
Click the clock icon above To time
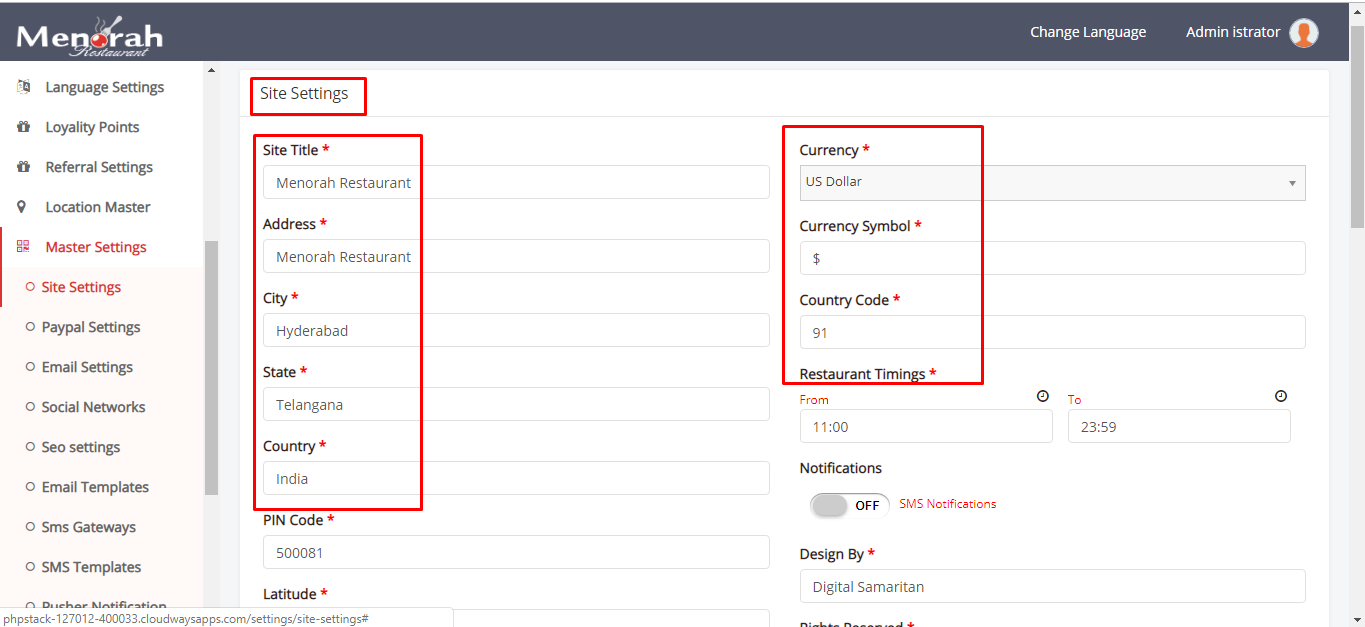(1281, 396)
